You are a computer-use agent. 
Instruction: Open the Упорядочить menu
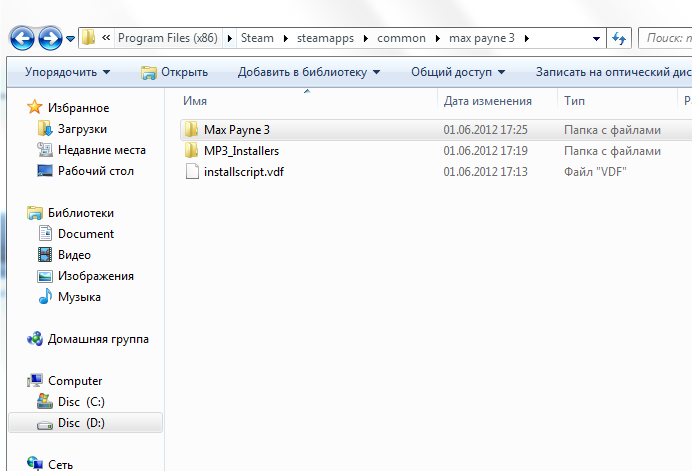point(68,72)
